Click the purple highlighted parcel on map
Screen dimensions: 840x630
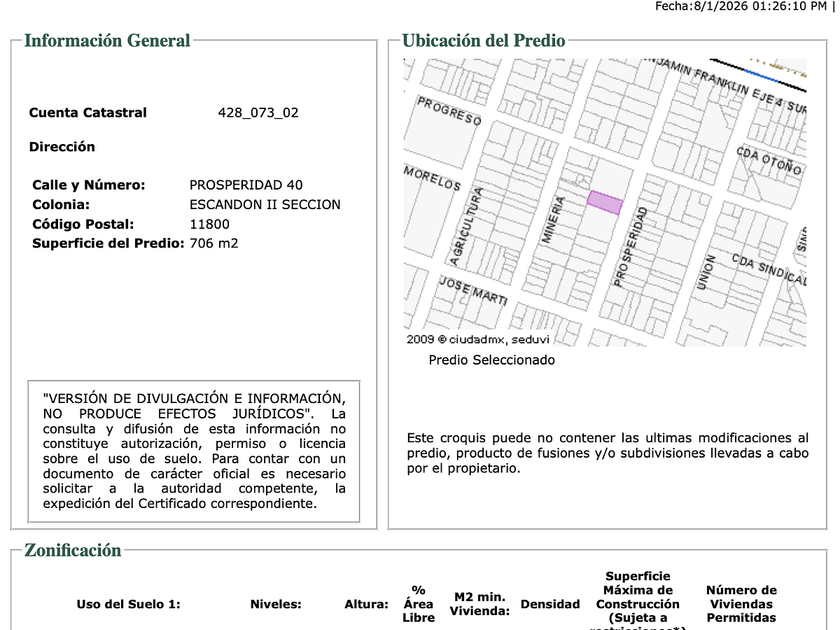605,202
